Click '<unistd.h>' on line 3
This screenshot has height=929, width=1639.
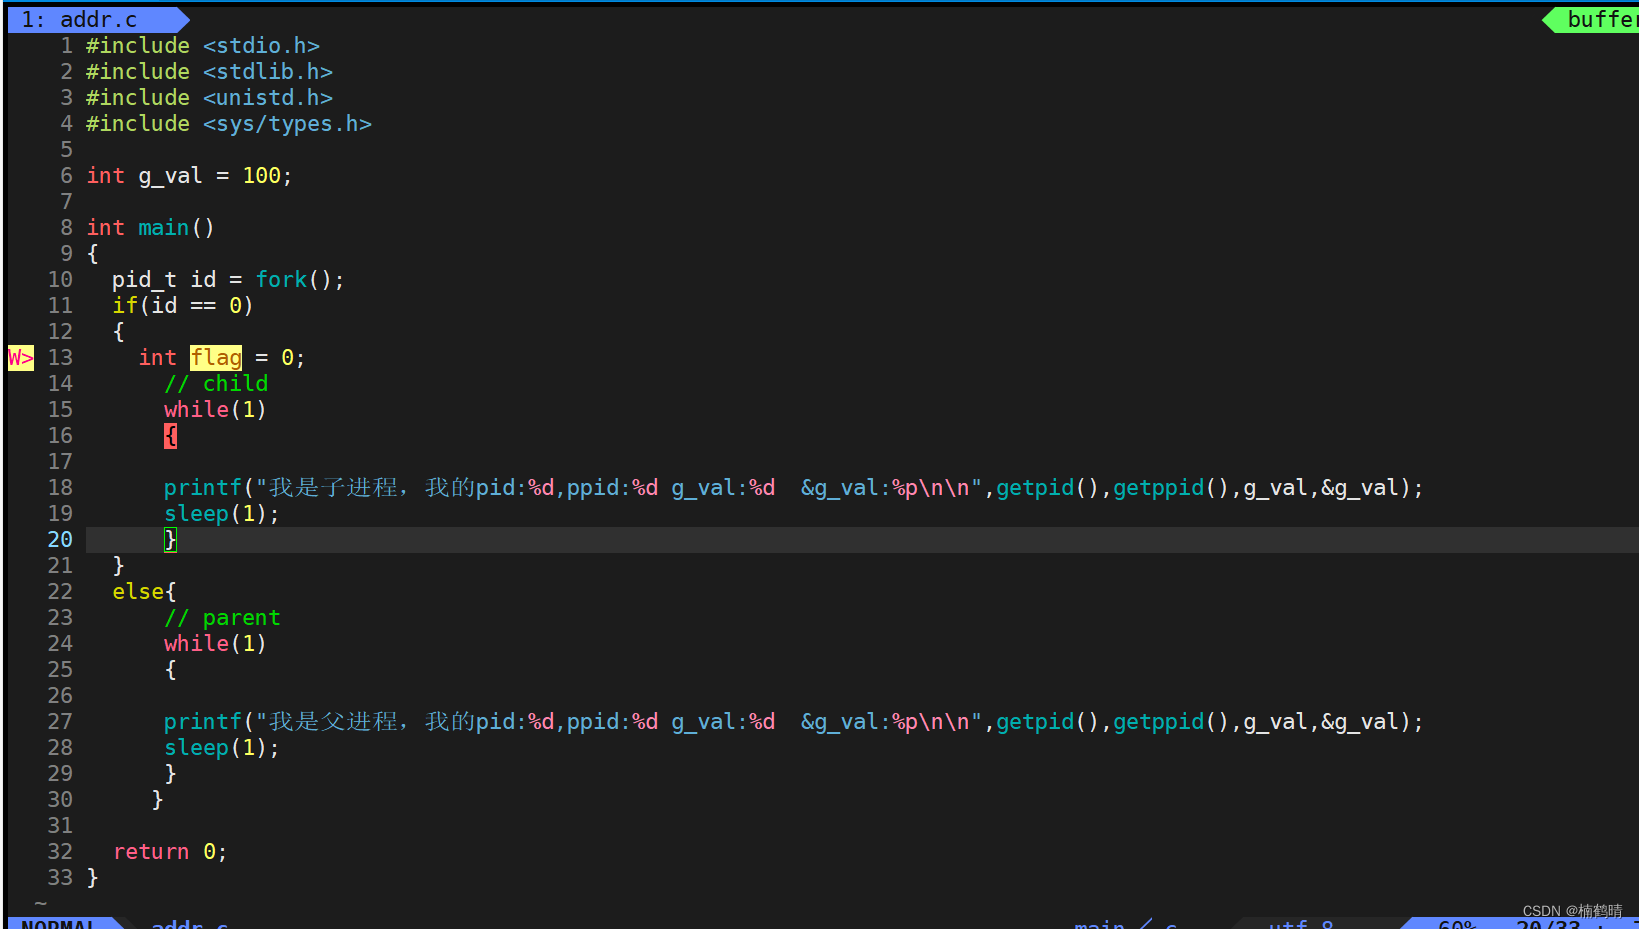(x=268, y=97)
